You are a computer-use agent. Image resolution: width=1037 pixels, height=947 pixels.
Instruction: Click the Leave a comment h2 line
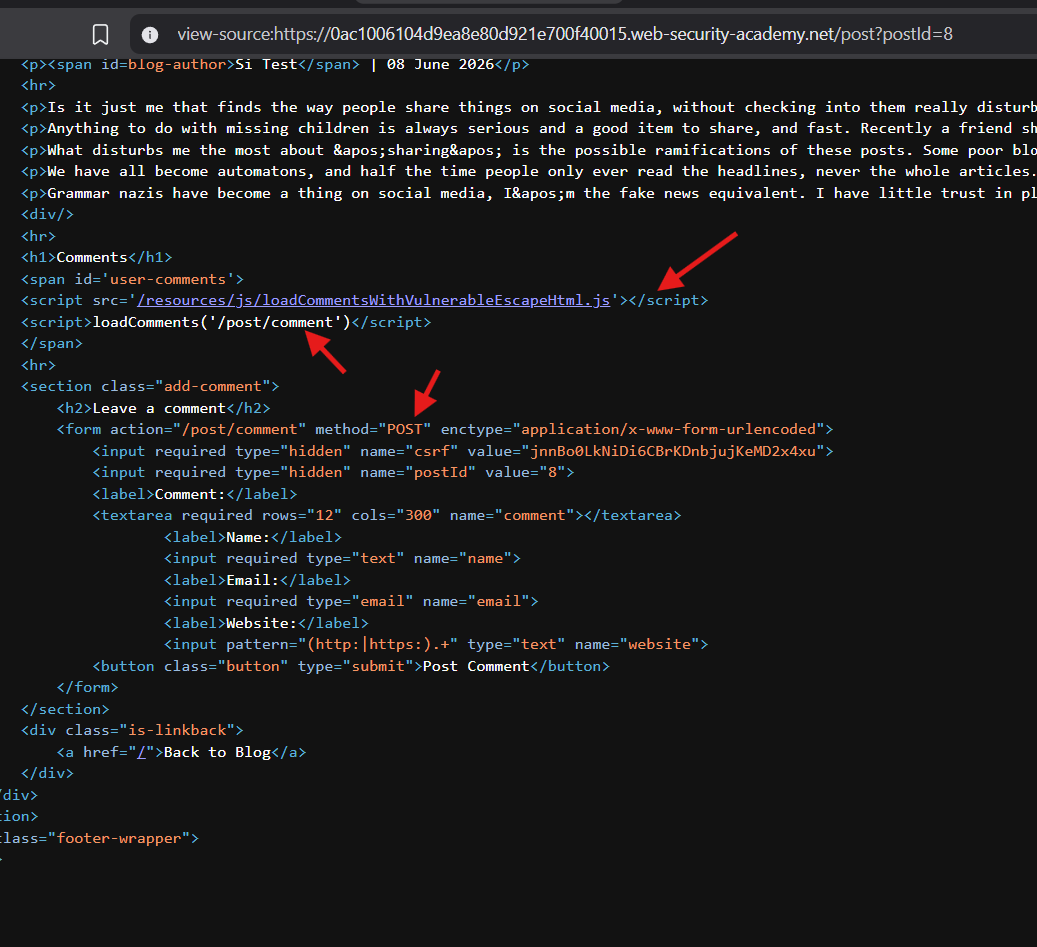[x=163, y=408]
